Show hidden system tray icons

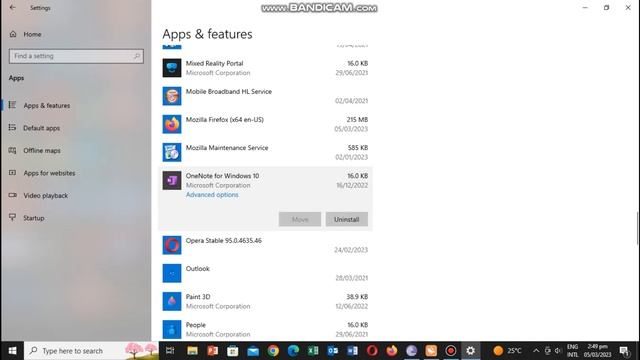pos(536,351)
